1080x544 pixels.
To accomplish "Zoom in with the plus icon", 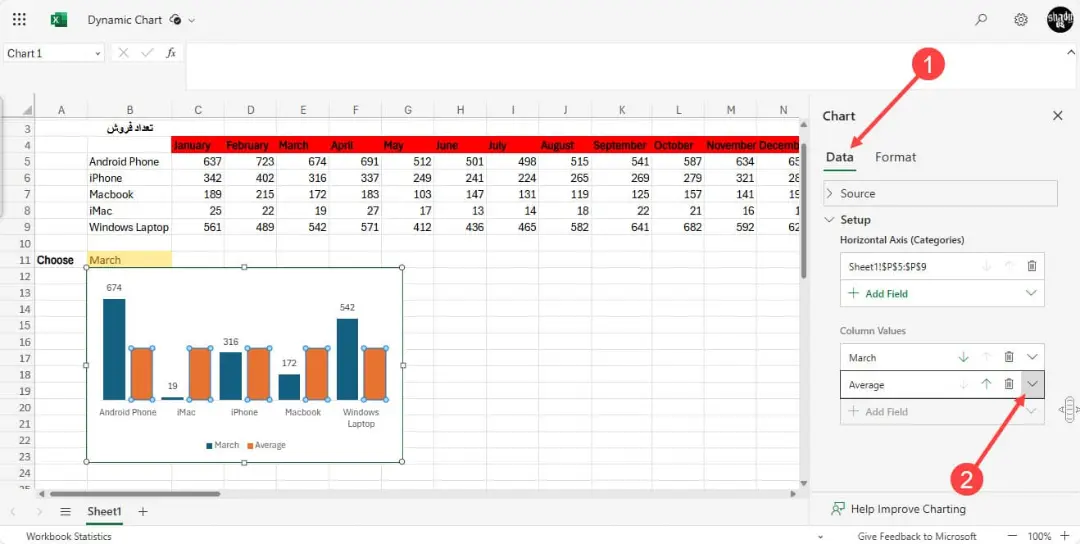I will point(1064,536).
